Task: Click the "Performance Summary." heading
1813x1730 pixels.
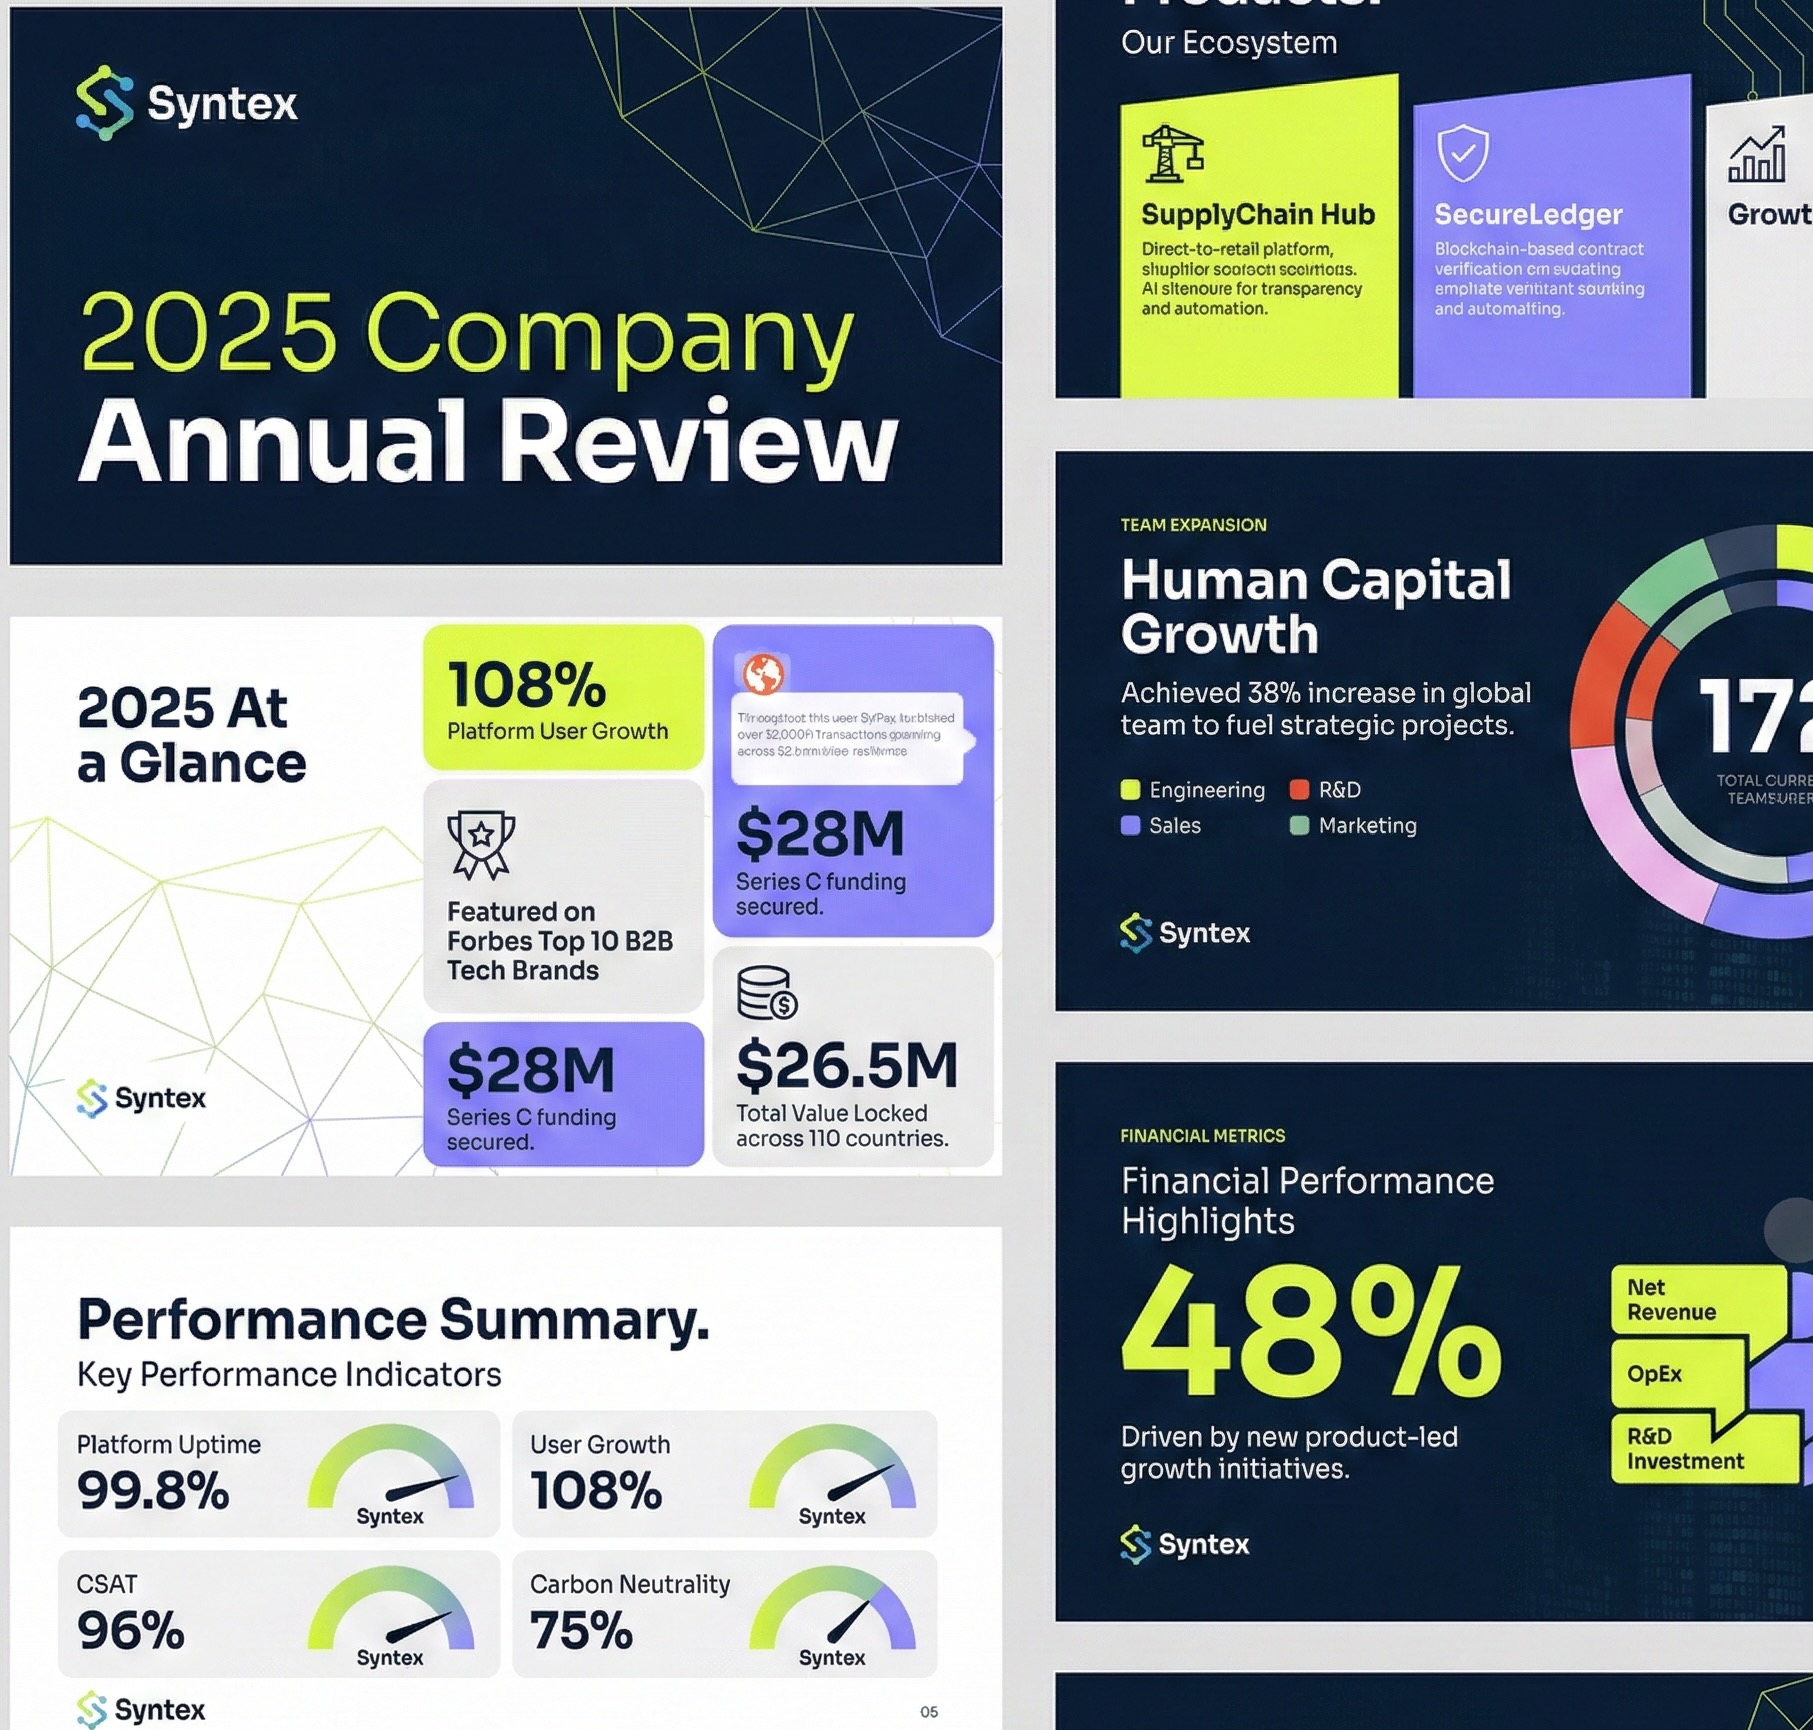Action: click(393, 1319)
